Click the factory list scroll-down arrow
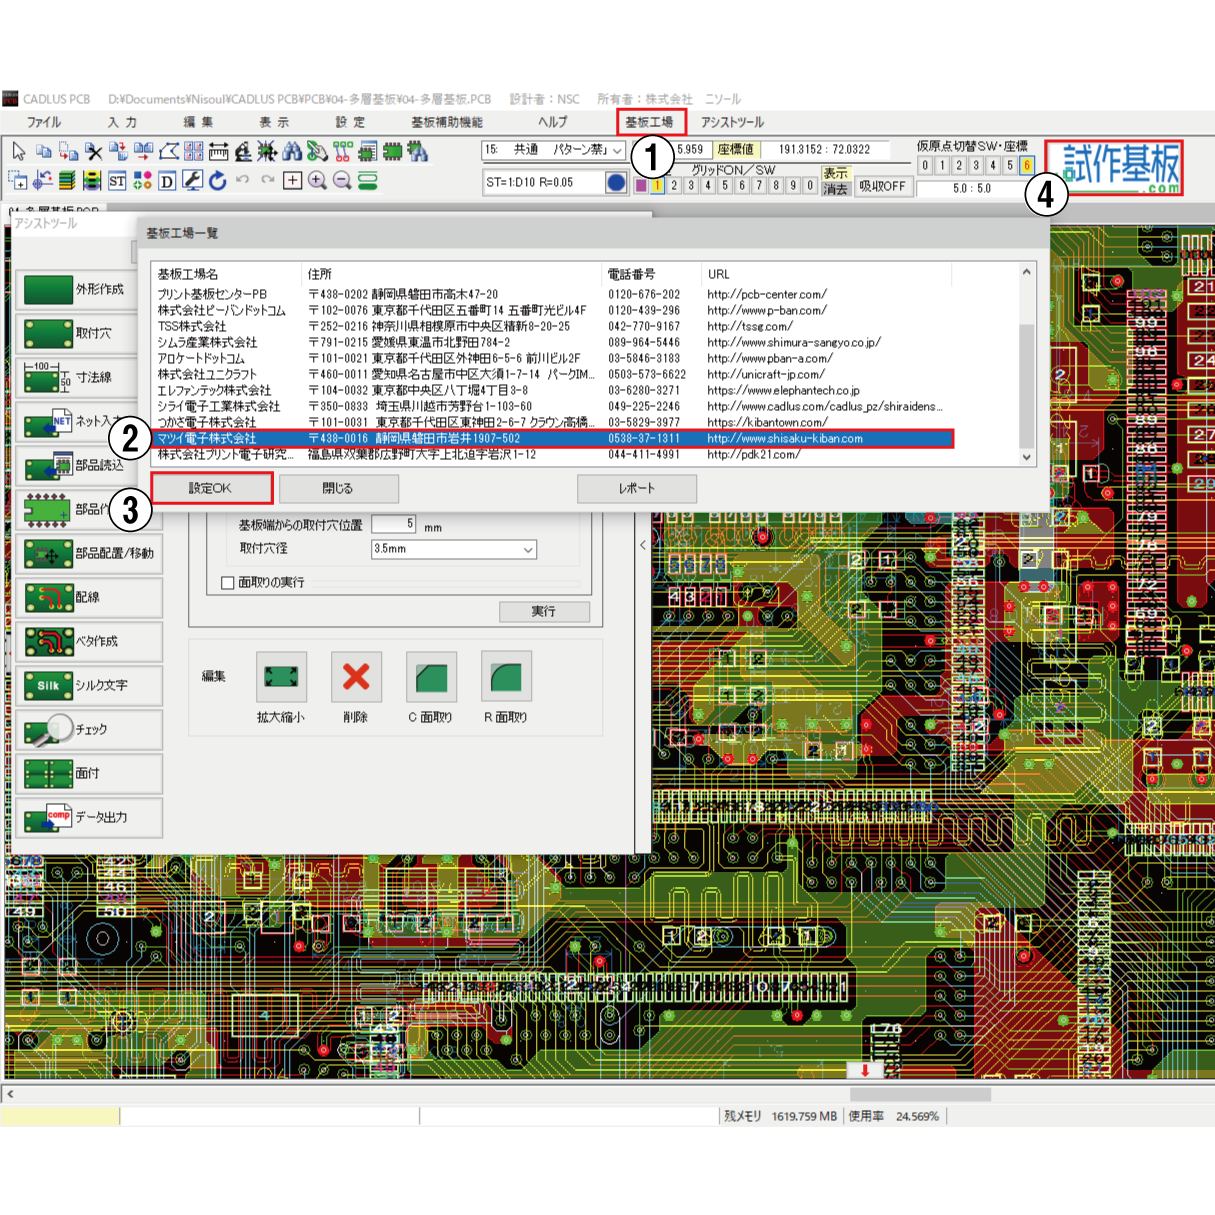Image resolution: width=1215 pixels, height=1215 pixels. pyautogui.click(x=1026, y=457)
